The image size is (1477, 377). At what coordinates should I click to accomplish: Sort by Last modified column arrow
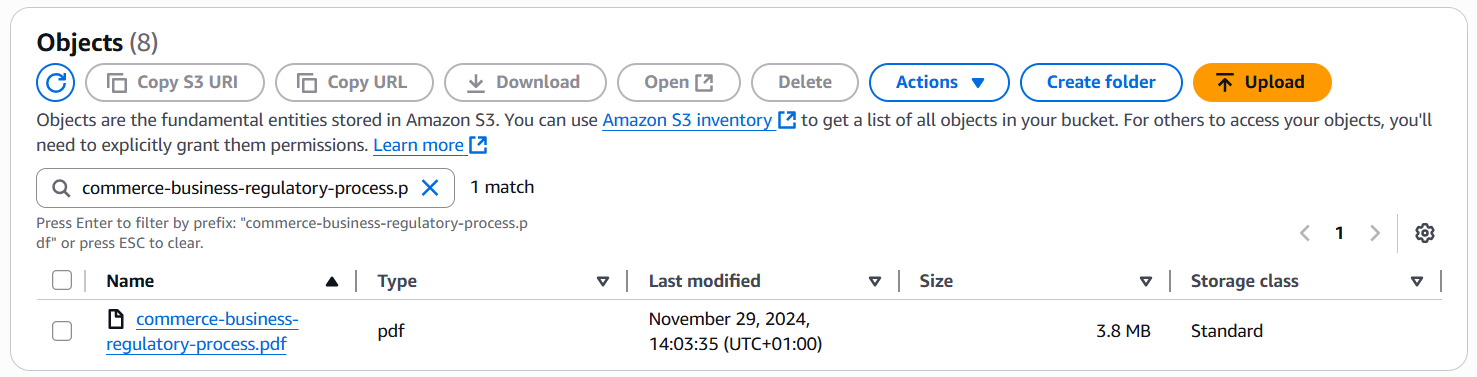pyautogui.click(x=875, y=282)
